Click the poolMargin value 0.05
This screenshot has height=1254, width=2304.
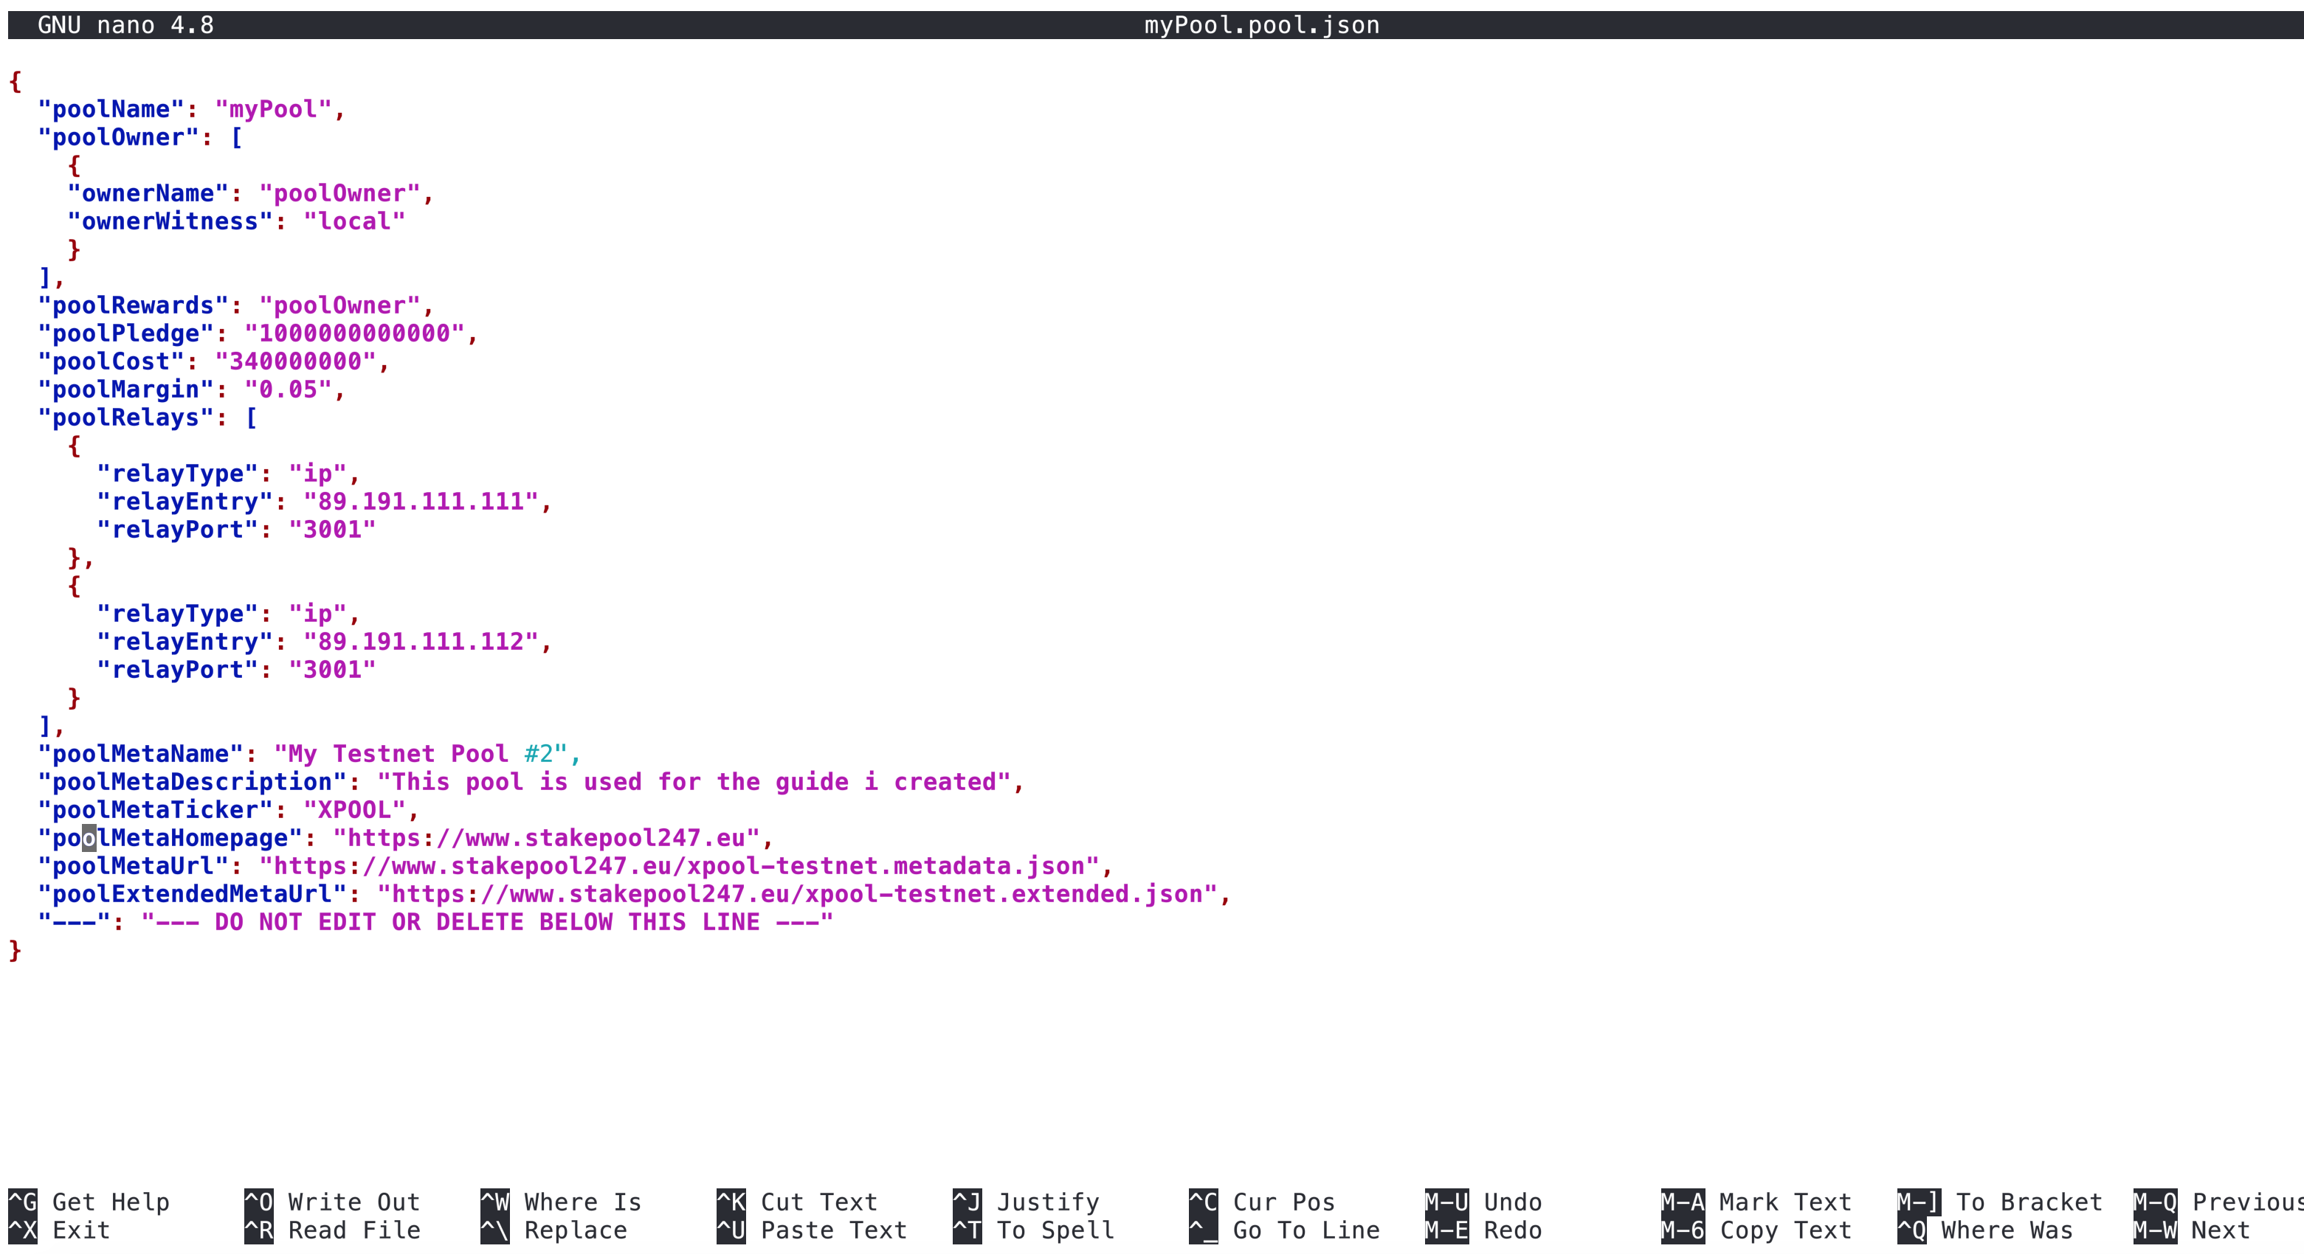tap(288, 389)
